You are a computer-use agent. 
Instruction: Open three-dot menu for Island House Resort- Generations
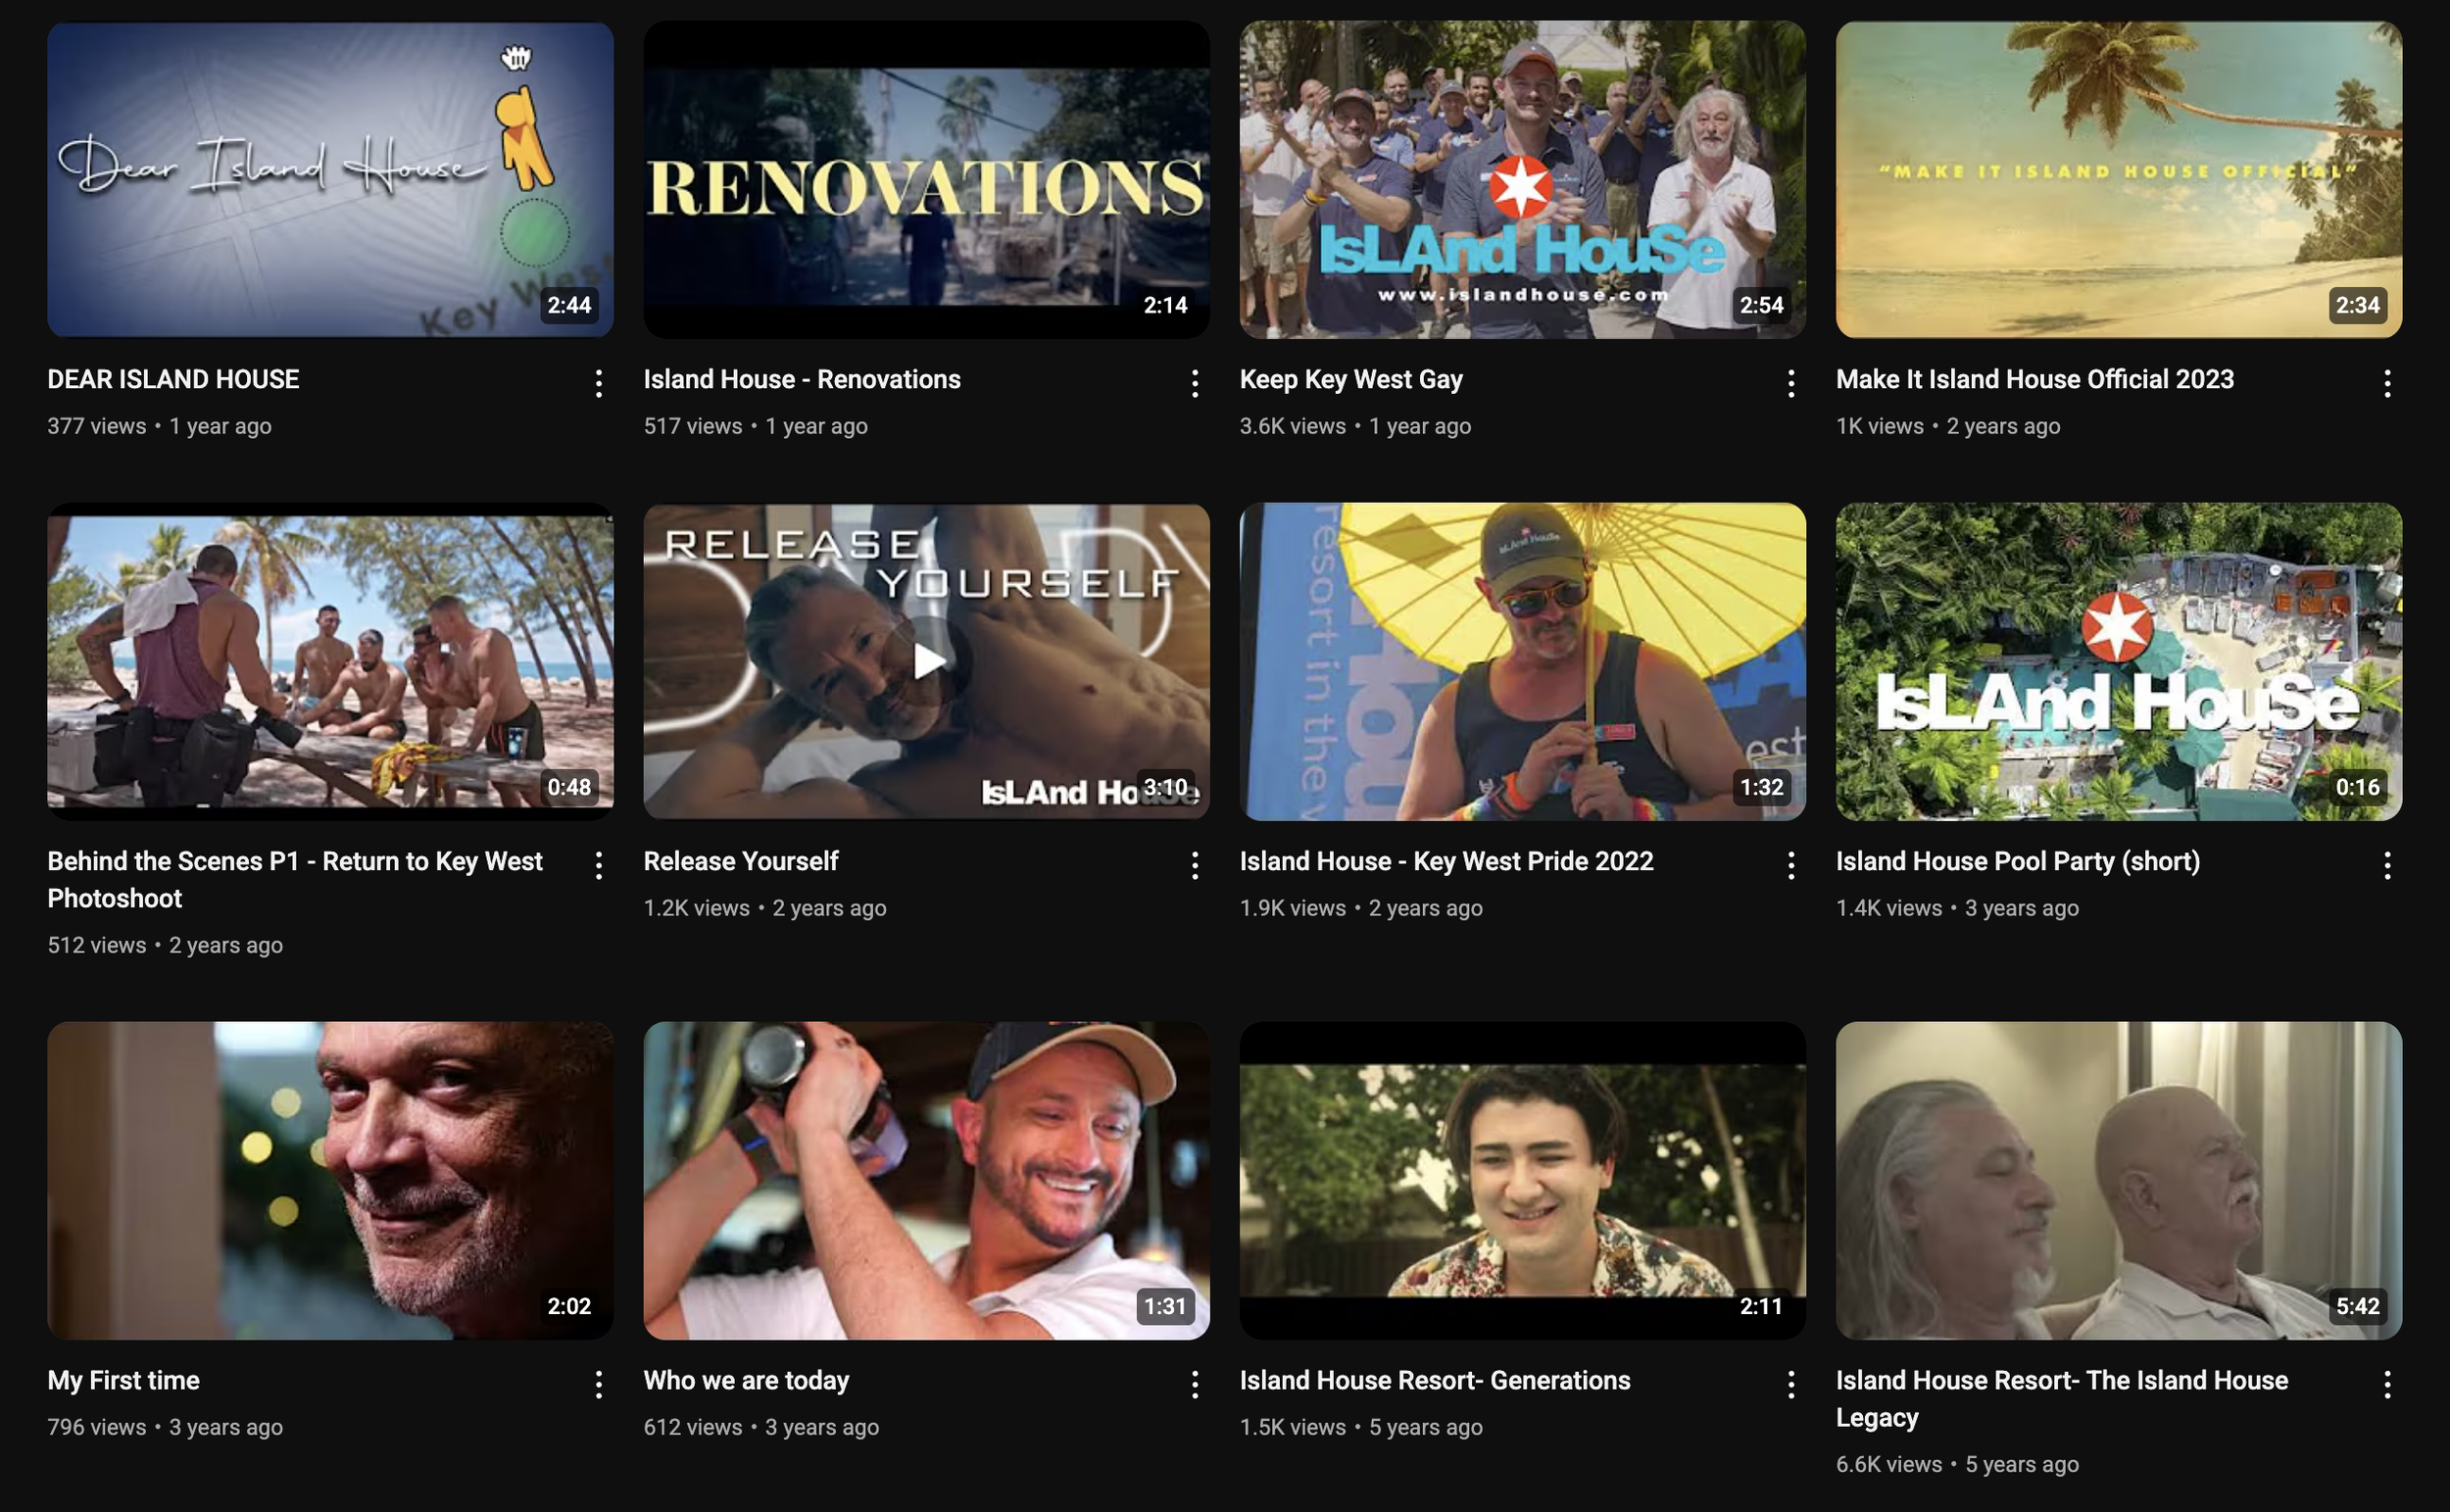[1790, 1384]
